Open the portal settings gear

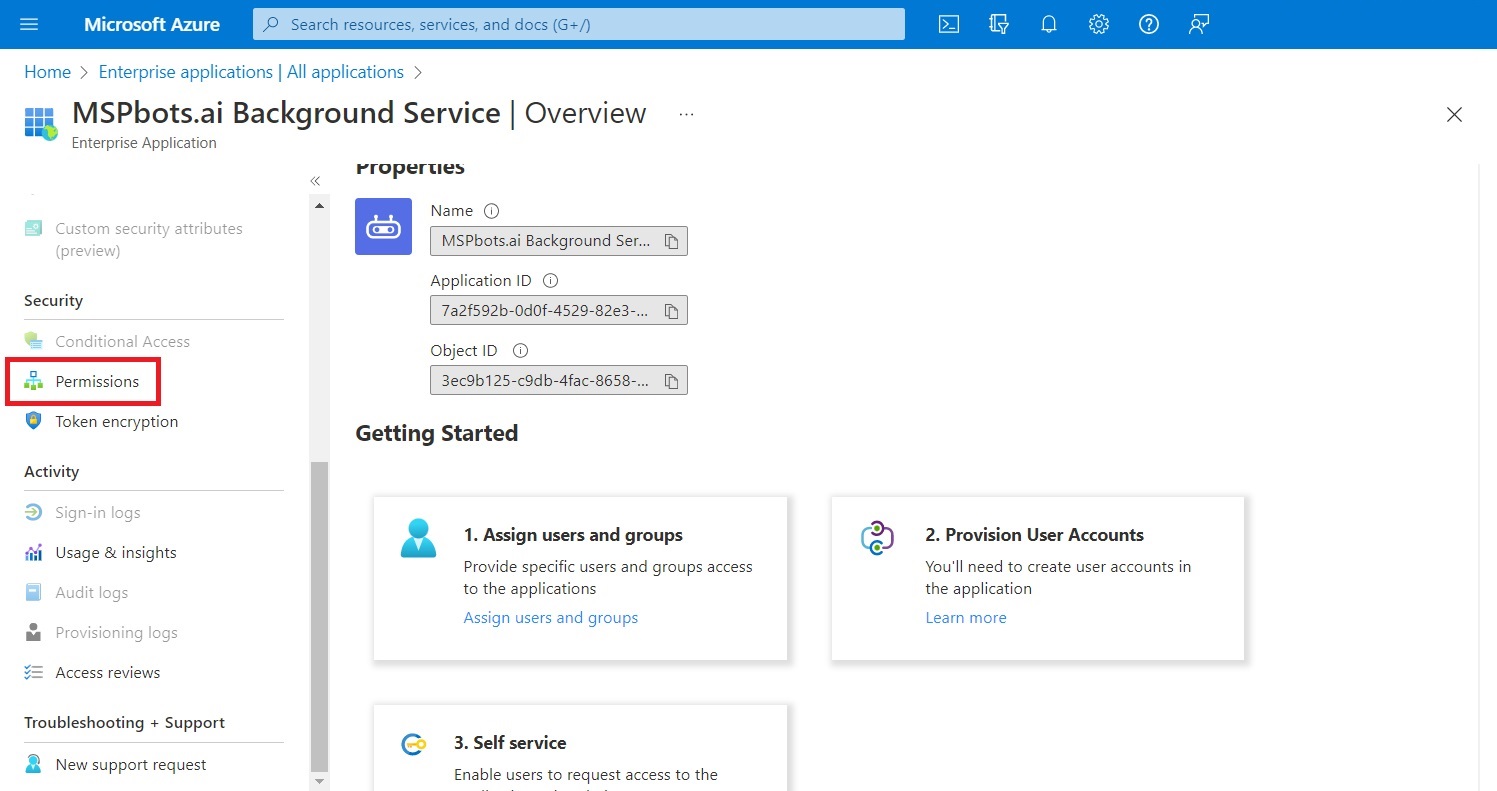click(x=1098, y=25)
